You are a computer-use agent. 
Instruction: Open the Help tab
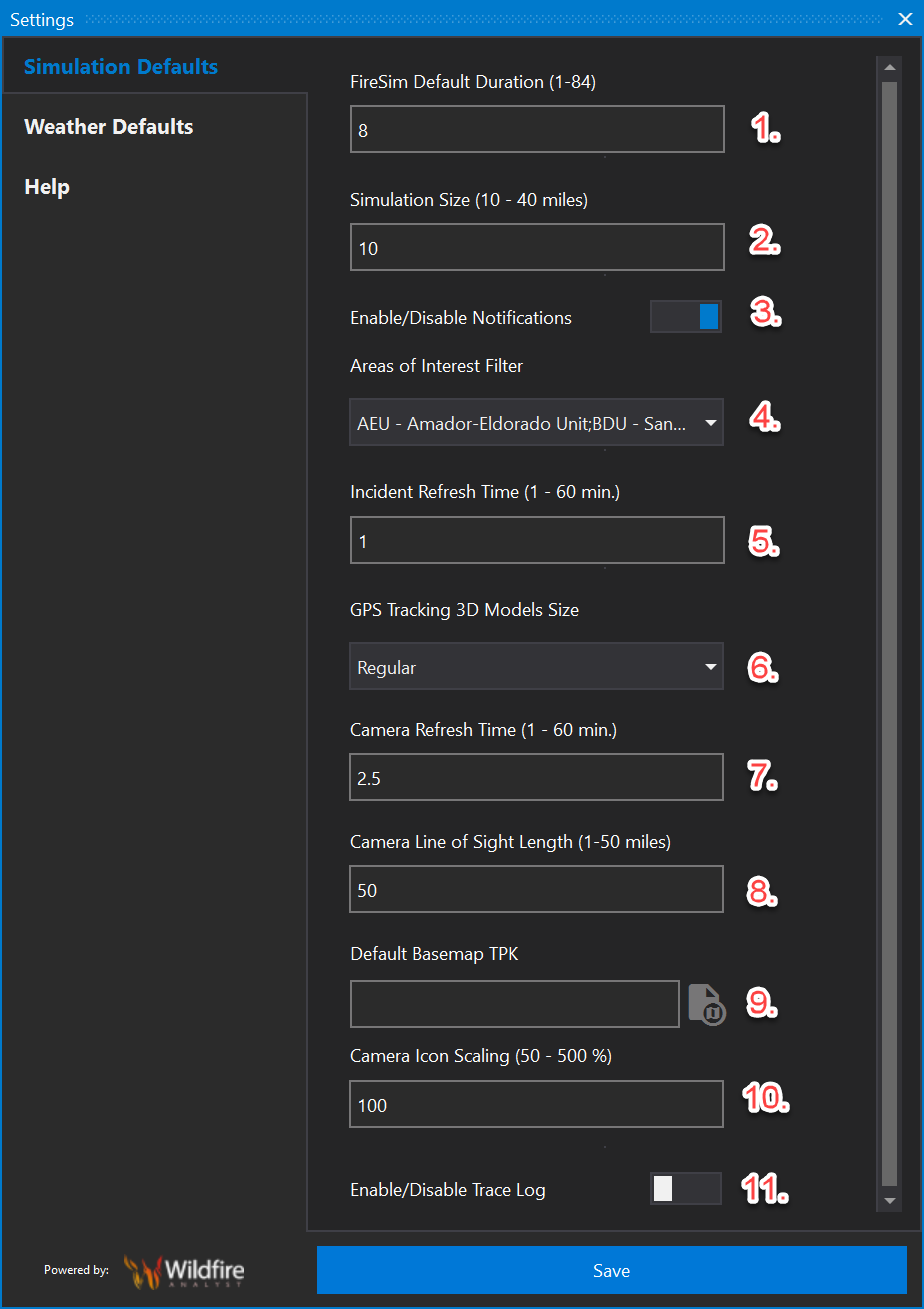click(47, 187)
